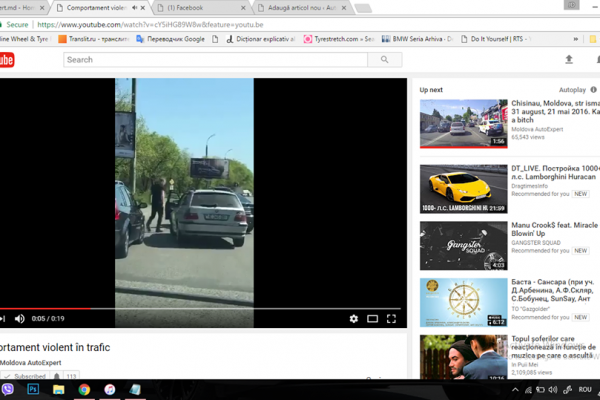The height and width of the screenshot is (400, 600).
Task: Open a new browser tab
Action: click(x=363, y=8)
